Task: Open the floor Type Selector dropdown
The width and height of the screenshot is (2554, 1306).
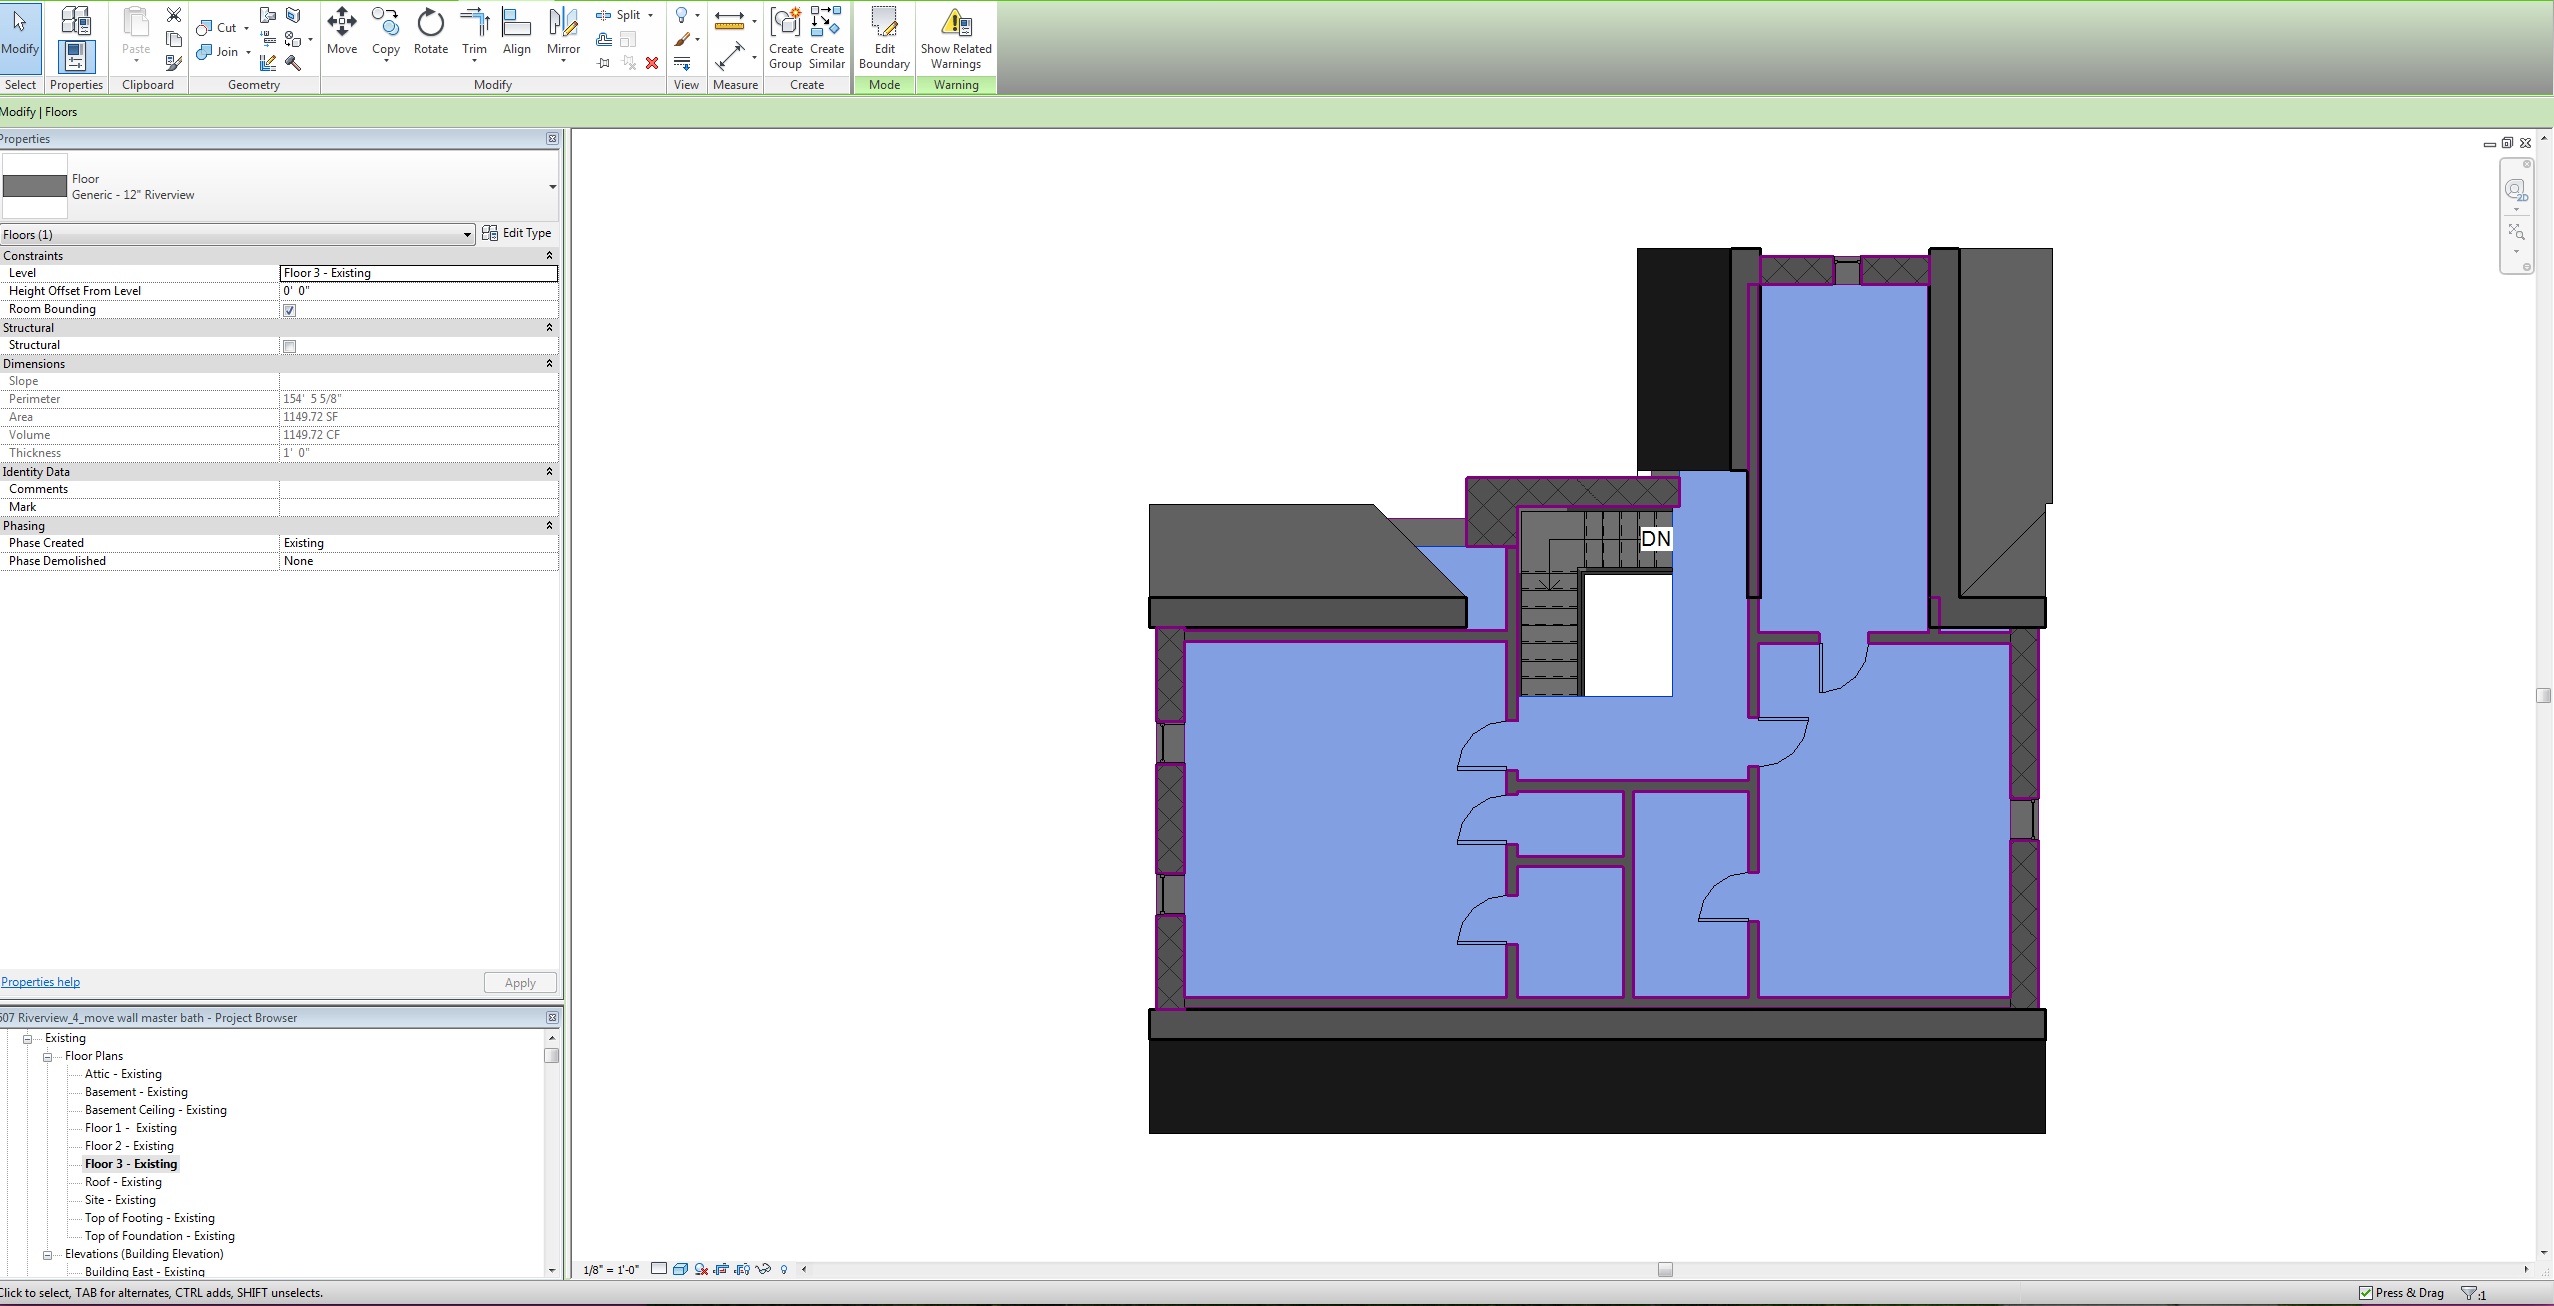Action: coord(552,187)
